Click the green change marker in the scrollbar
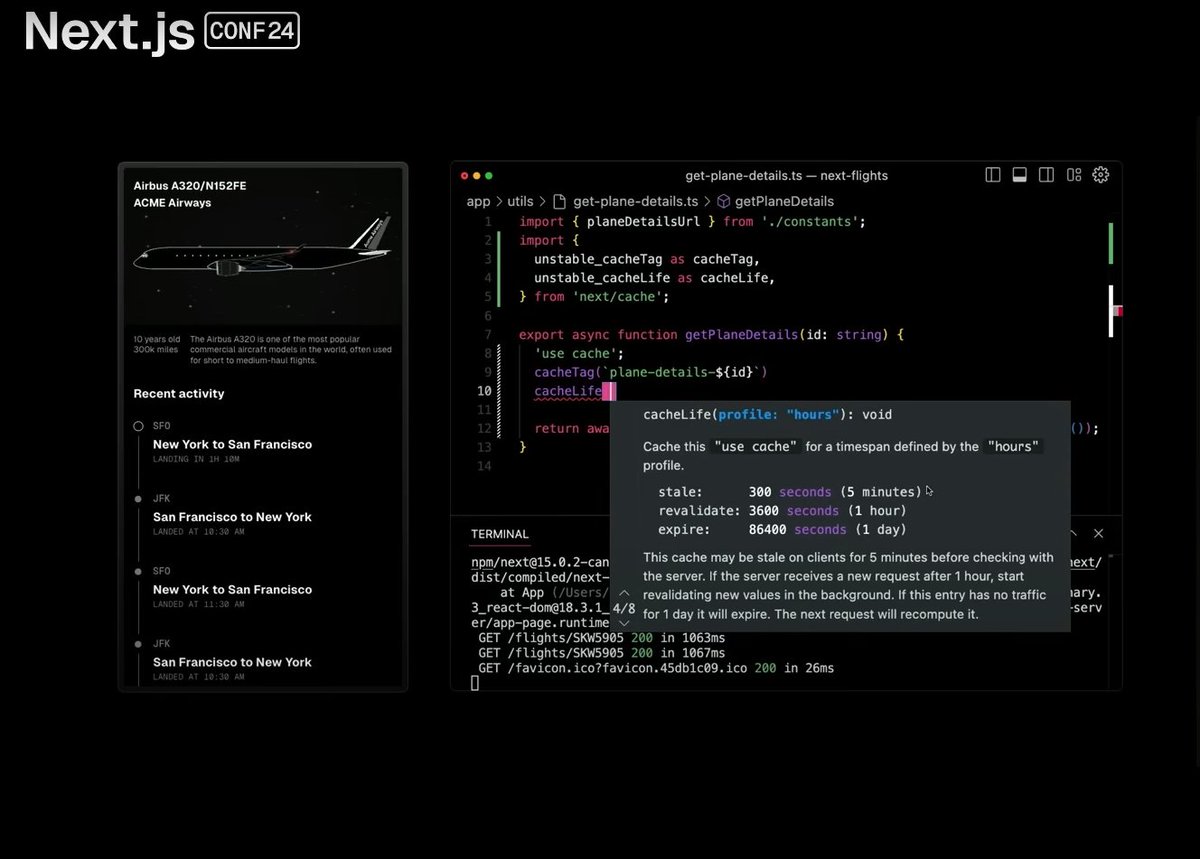Screen dimensions: 1200x859 [1110, 242]
